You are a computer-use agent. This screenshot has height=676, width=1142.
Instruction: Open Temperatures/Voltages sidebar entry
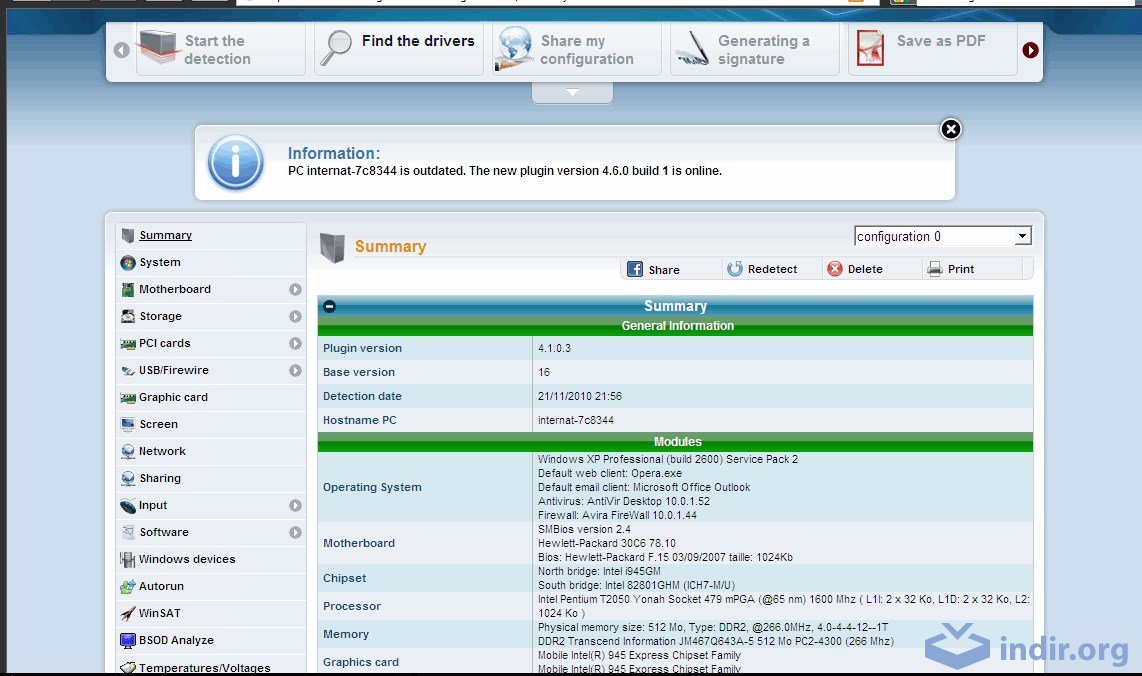pos(205,667)
